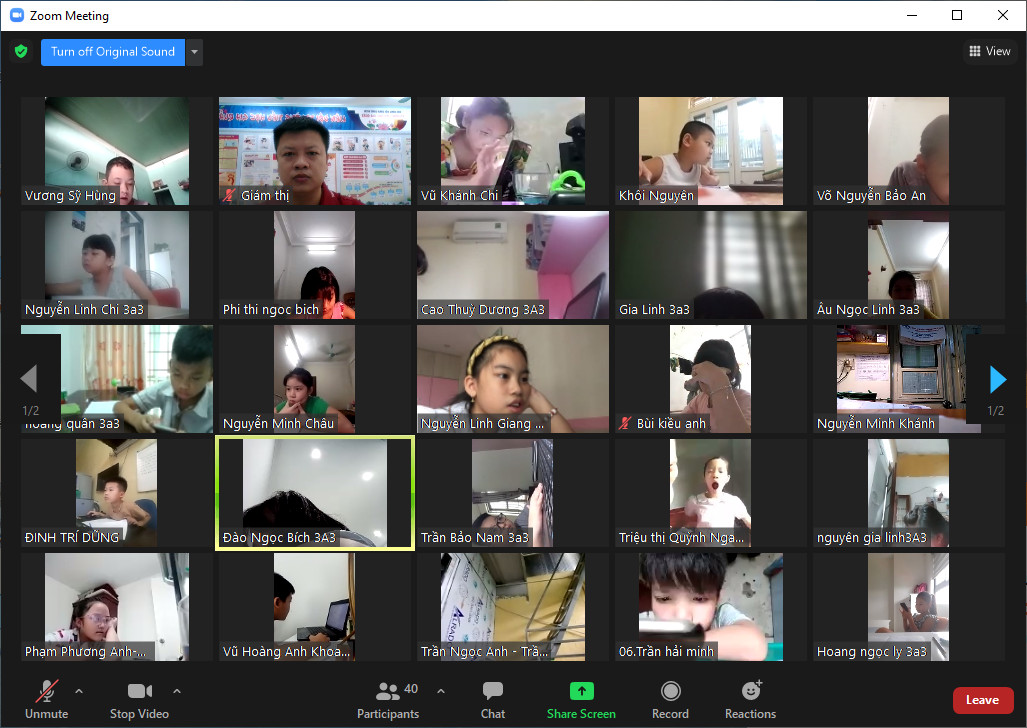Go to previous page of video gallery

[29, 379]
